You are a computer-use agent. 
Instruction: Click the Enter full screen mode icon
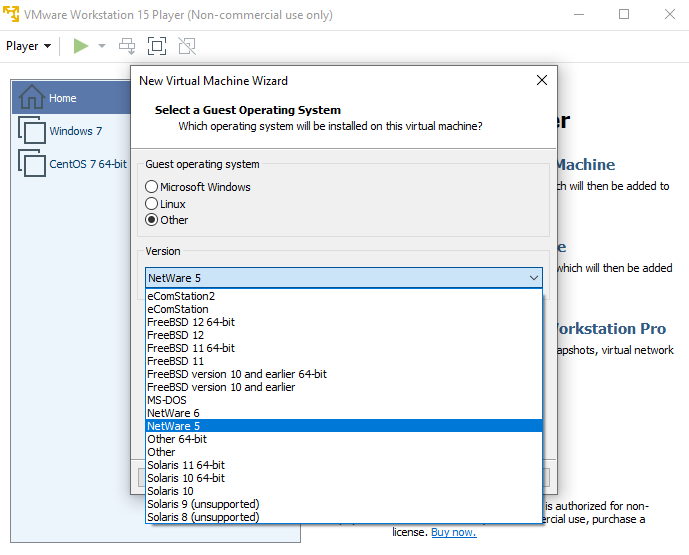click(157, 46)
